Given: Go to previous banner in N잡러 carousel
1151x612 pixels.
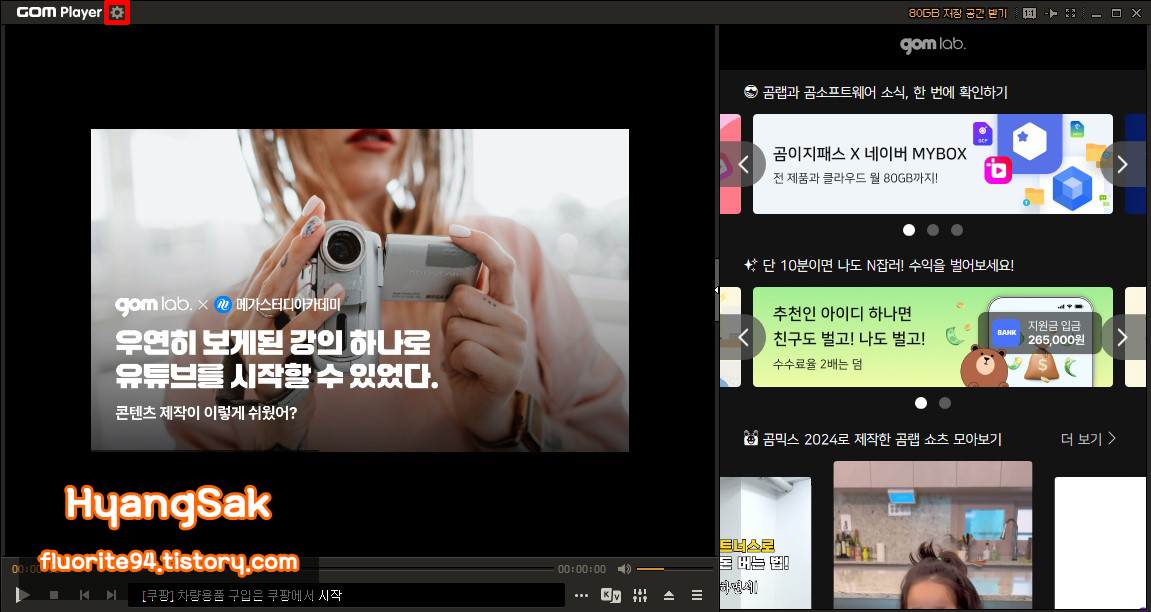Looking at the screenshot, I should pos(742,337).
